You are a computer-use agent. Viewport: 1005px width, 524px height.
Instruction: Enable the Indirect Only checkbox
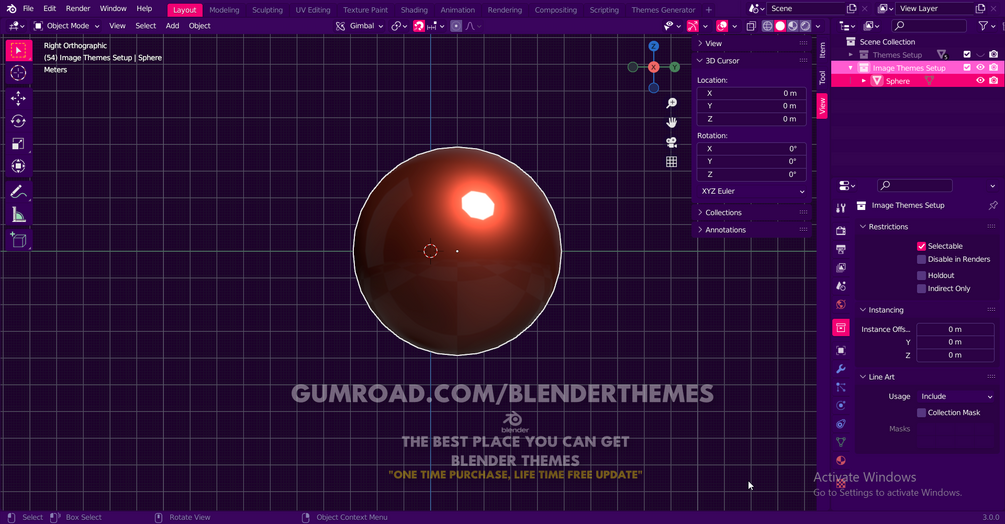pos(922,289)
